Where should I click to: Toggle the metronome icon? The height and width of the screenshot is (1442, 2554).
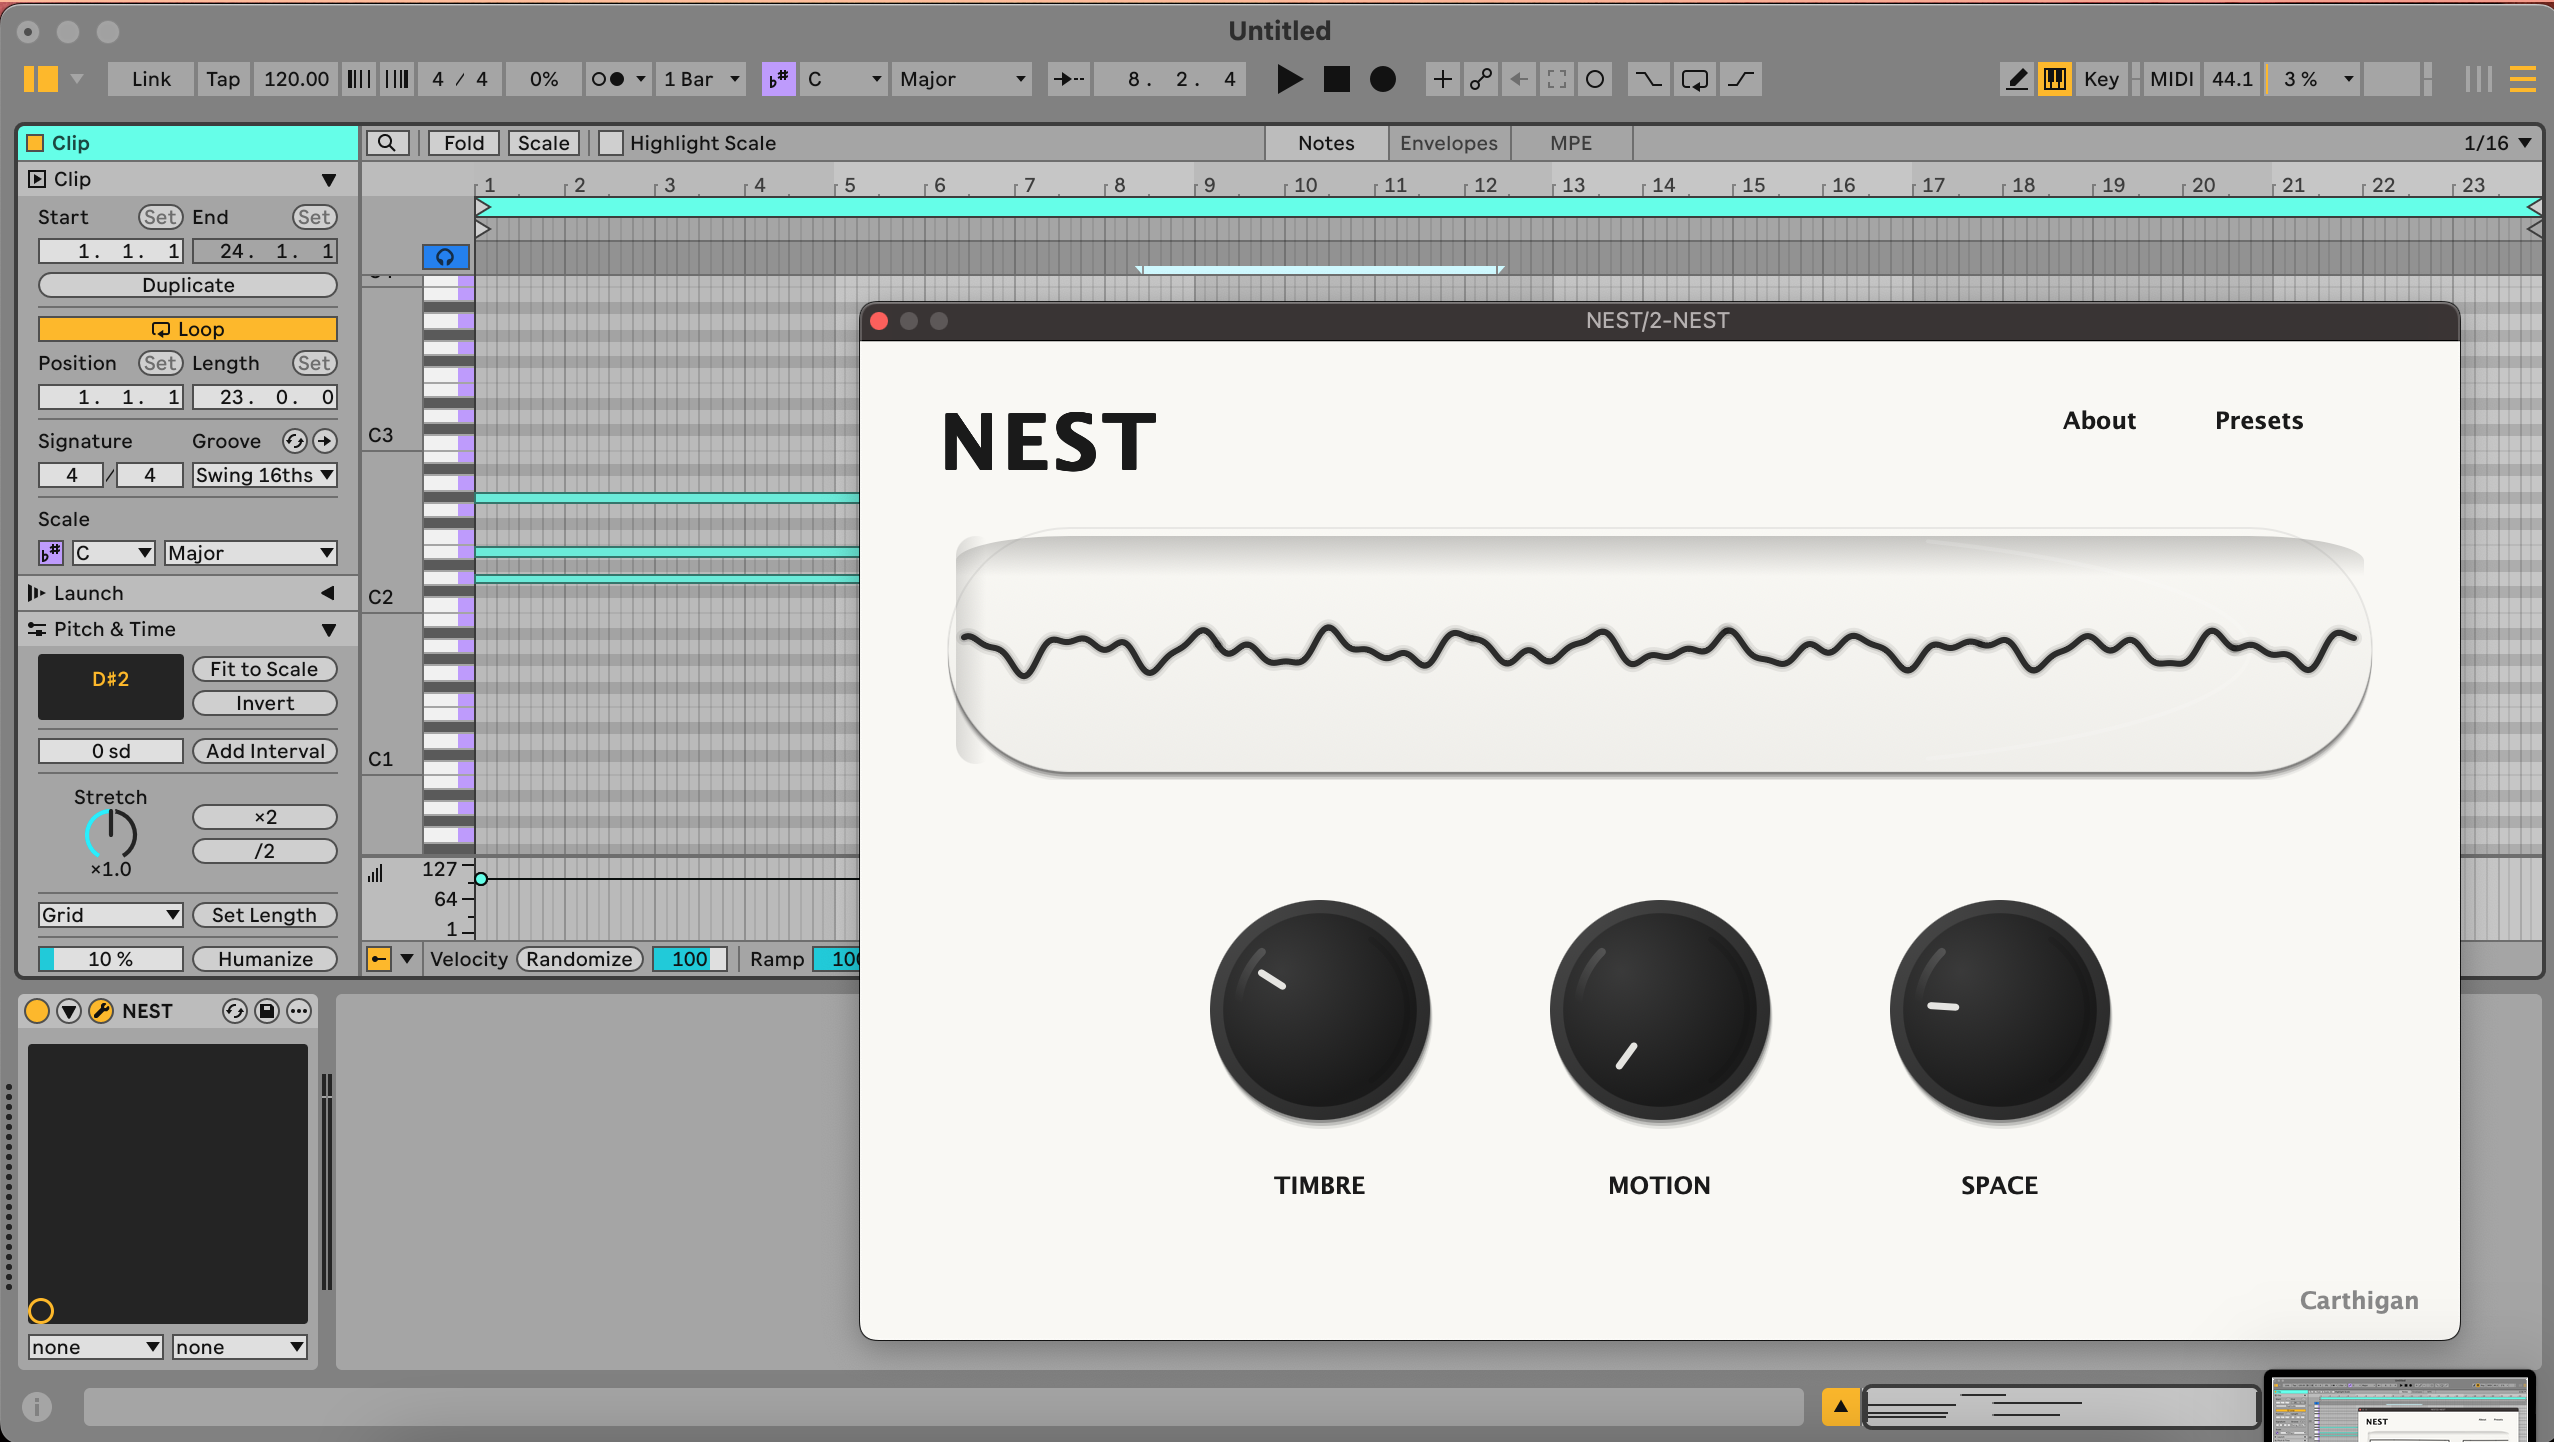(608, 79)
